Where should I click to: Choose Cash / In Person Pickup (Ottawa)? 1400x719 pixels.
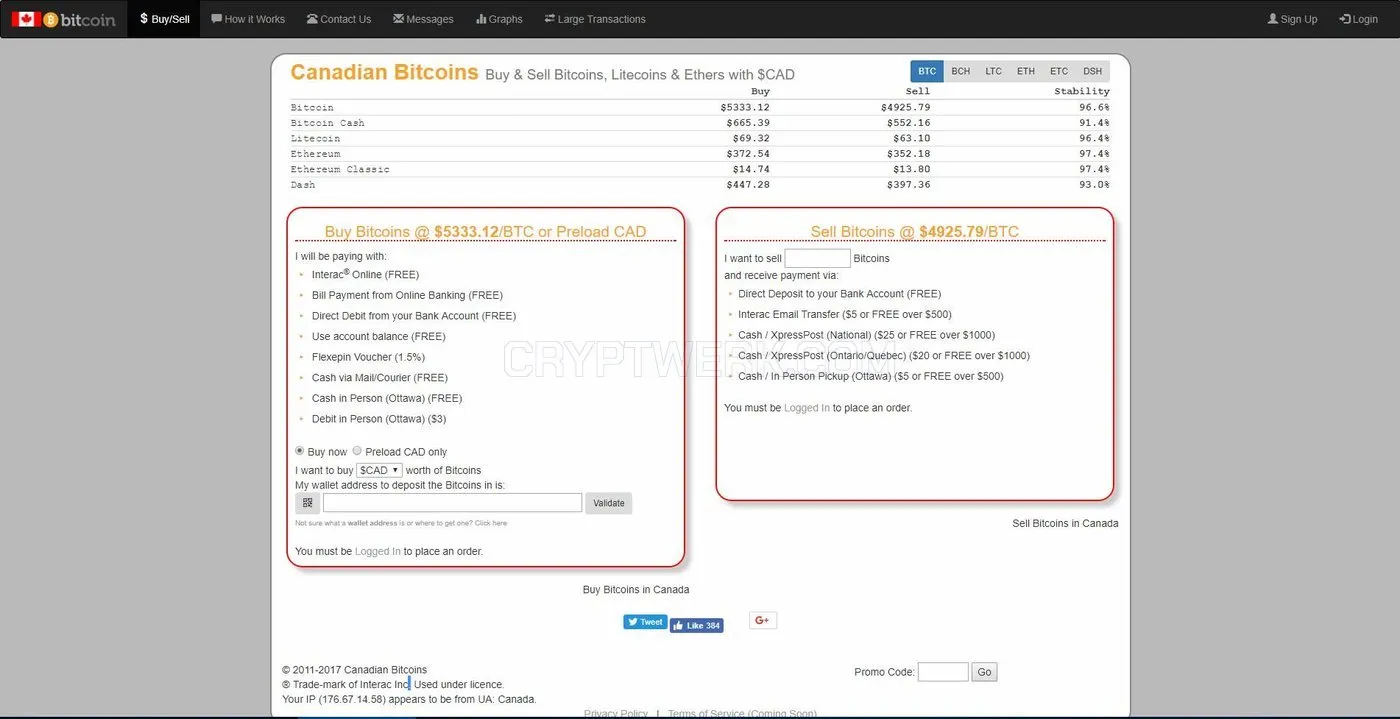click(x=871, y=376)
